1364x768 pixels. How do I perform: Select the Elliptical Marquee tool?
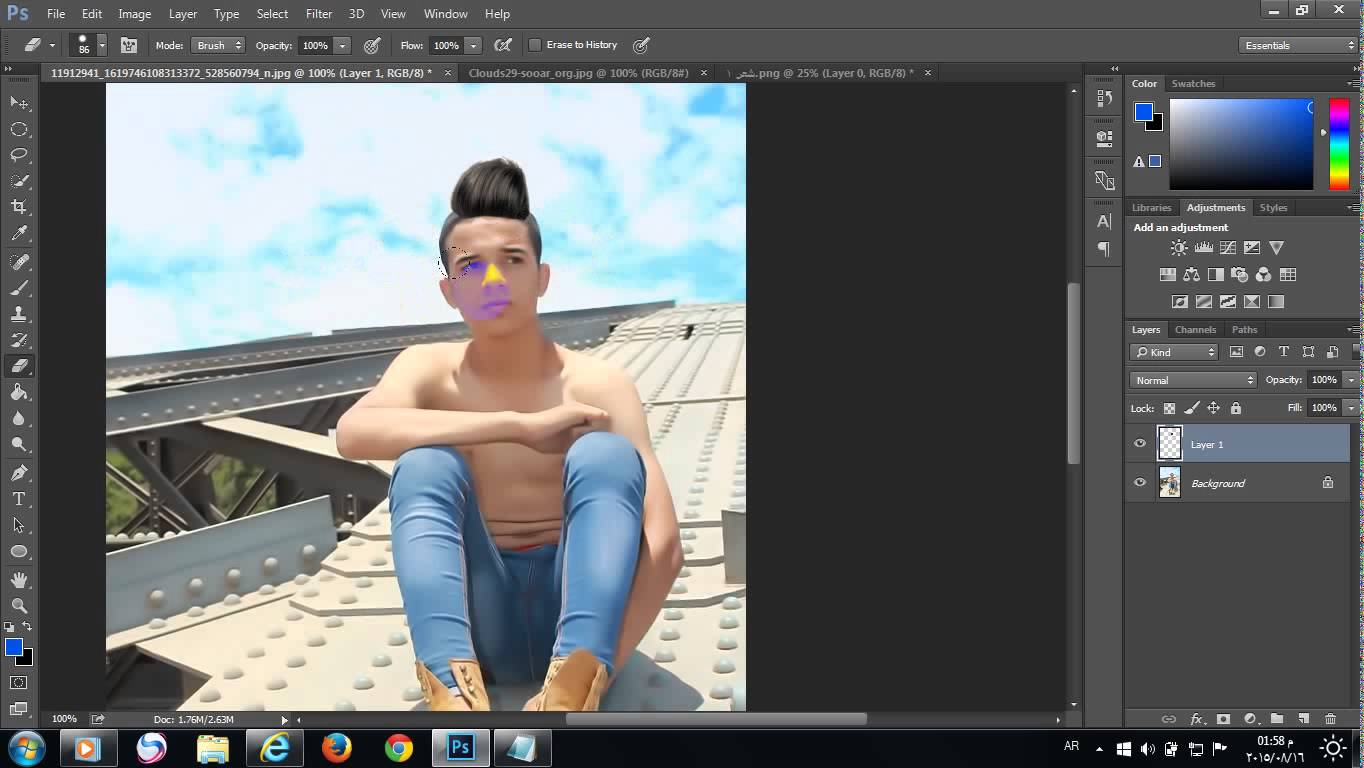[x=19, y=129]
